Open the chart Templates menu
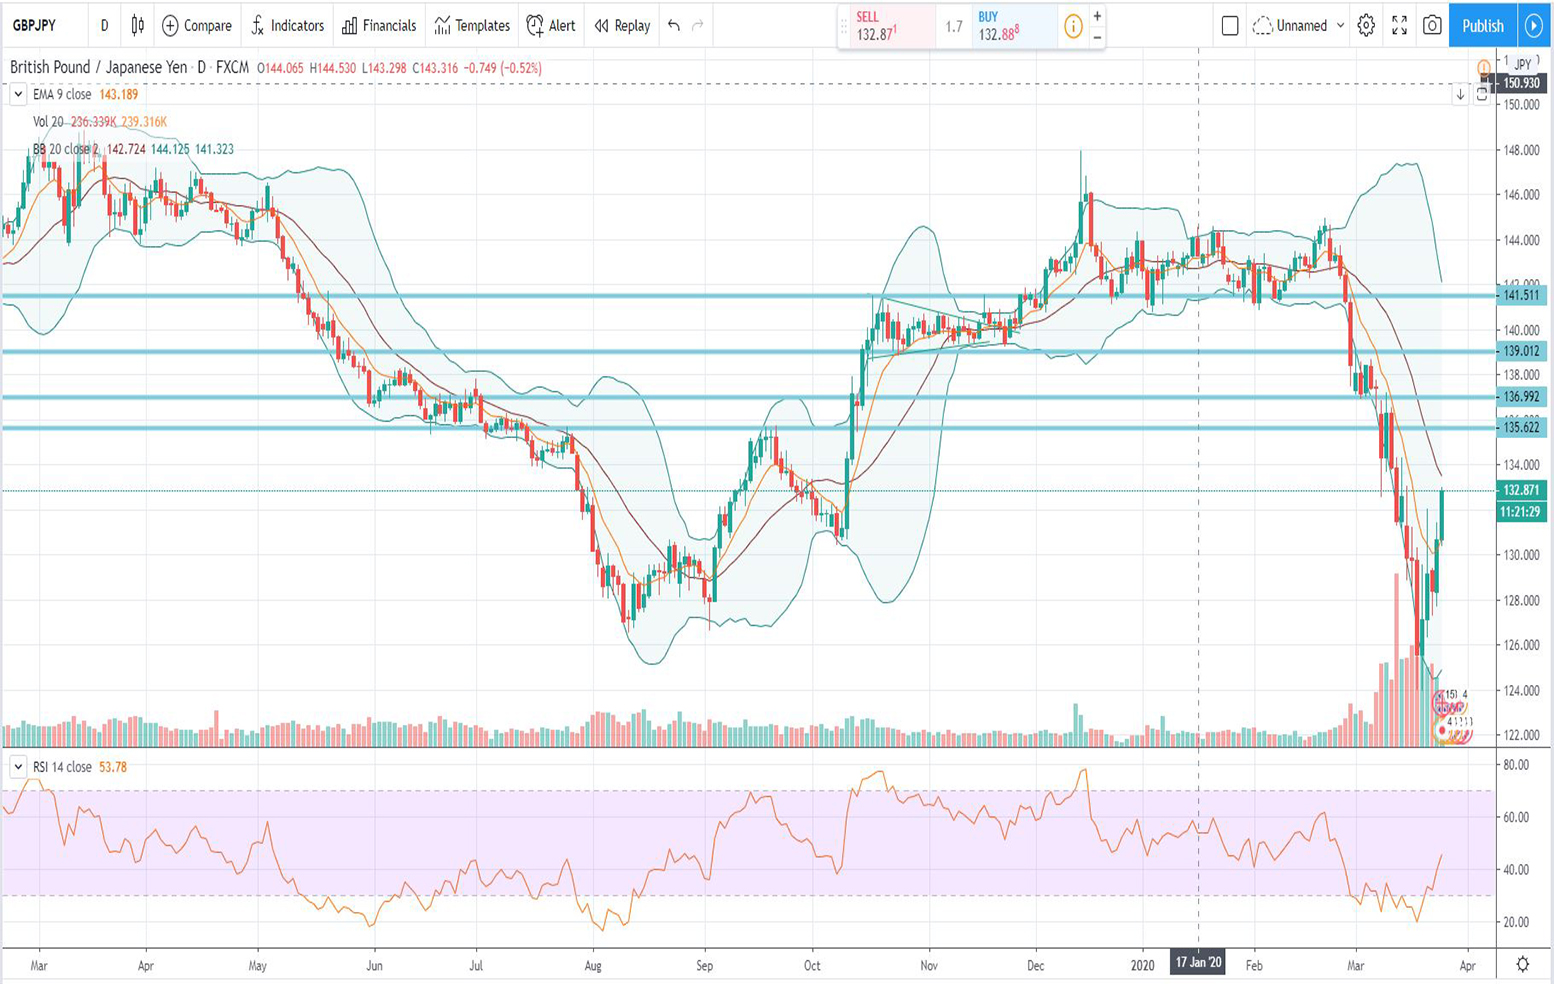Screen dimensions: 1554x984 [470, 26]
